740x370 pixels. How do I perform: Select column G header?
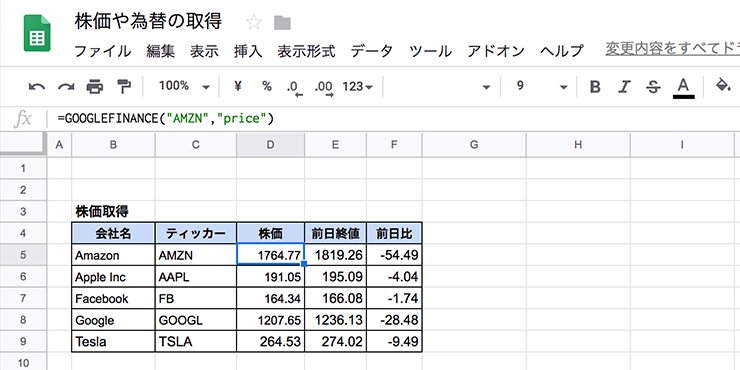coord(474,145)
